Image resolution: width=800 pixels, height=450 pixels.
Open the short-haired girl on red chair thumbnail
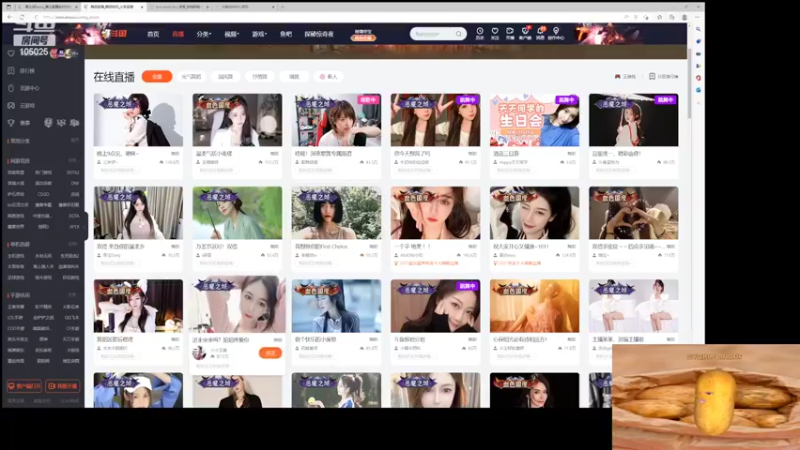(x=336, y=120)
